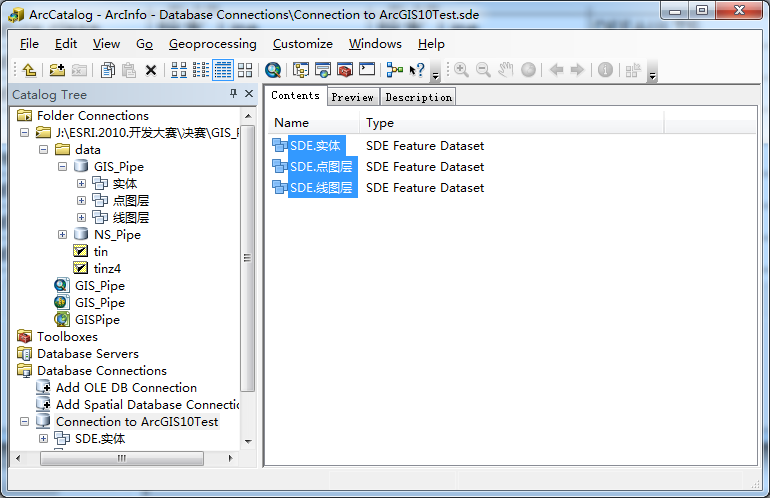770x498 pixels.
Task: Open Standard toolbar options dropdown arrow
Action: pyautogui.click(x=435, y=70)
